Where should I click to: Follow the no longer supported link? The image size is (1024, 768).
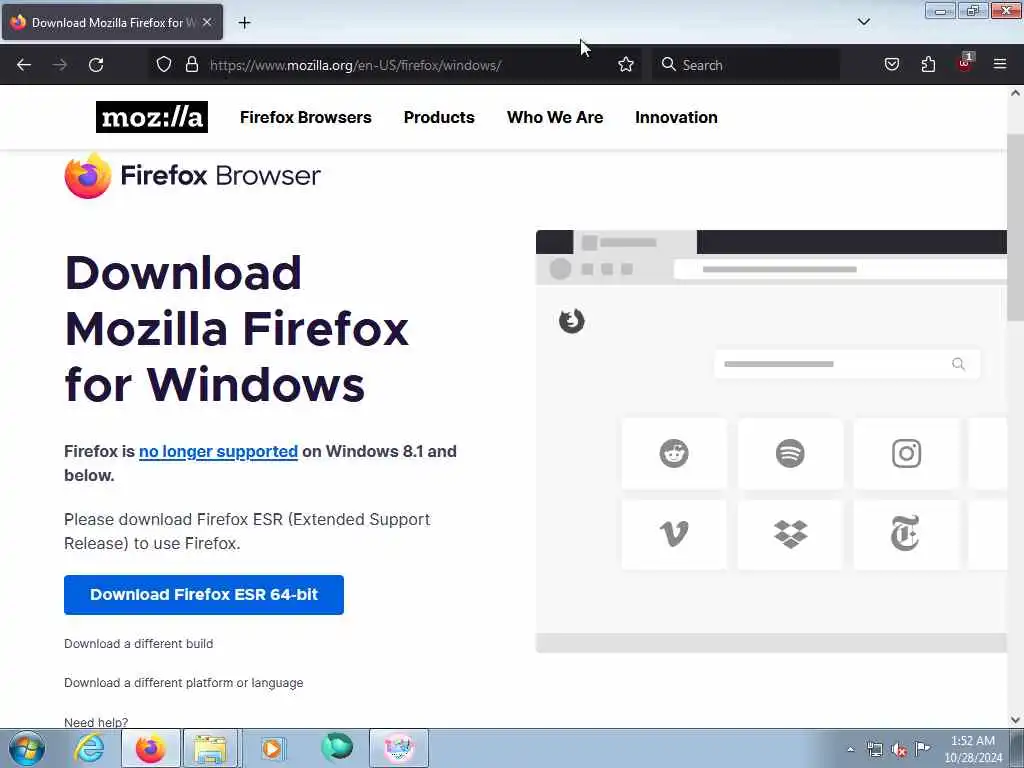point(218,451)
